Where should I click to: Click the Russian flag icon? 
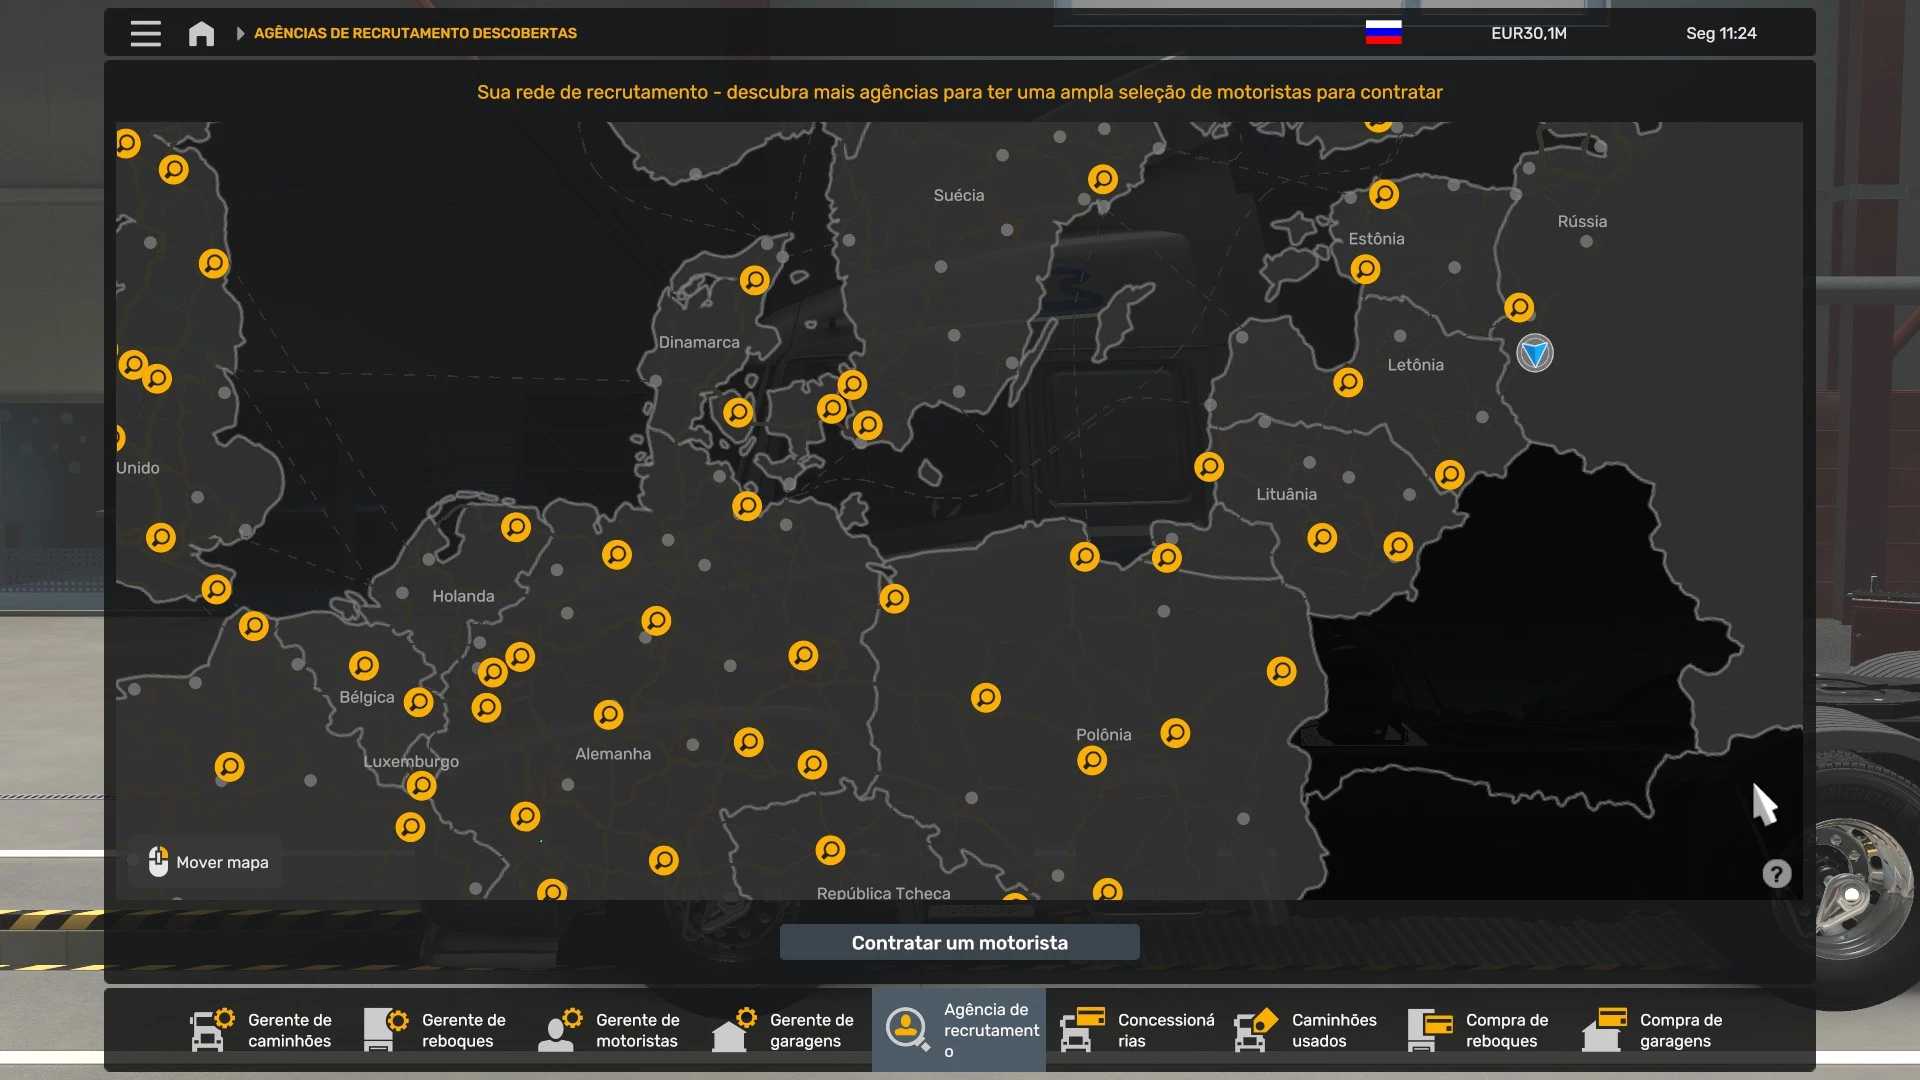click(1383, 33)
